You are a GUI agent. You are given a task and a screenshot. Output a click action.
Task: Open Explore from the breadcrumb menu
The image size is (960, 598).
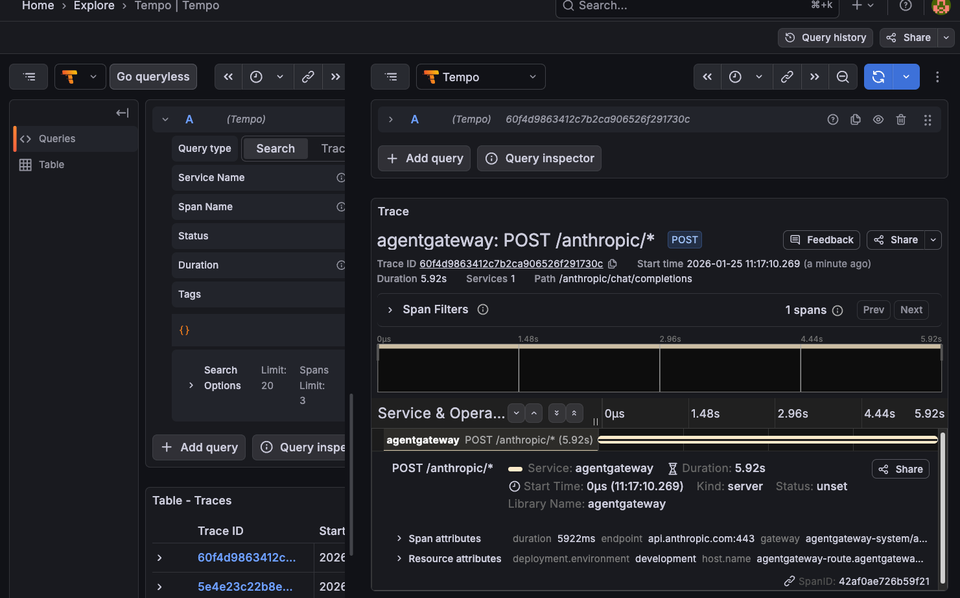[x=94, y=6]
